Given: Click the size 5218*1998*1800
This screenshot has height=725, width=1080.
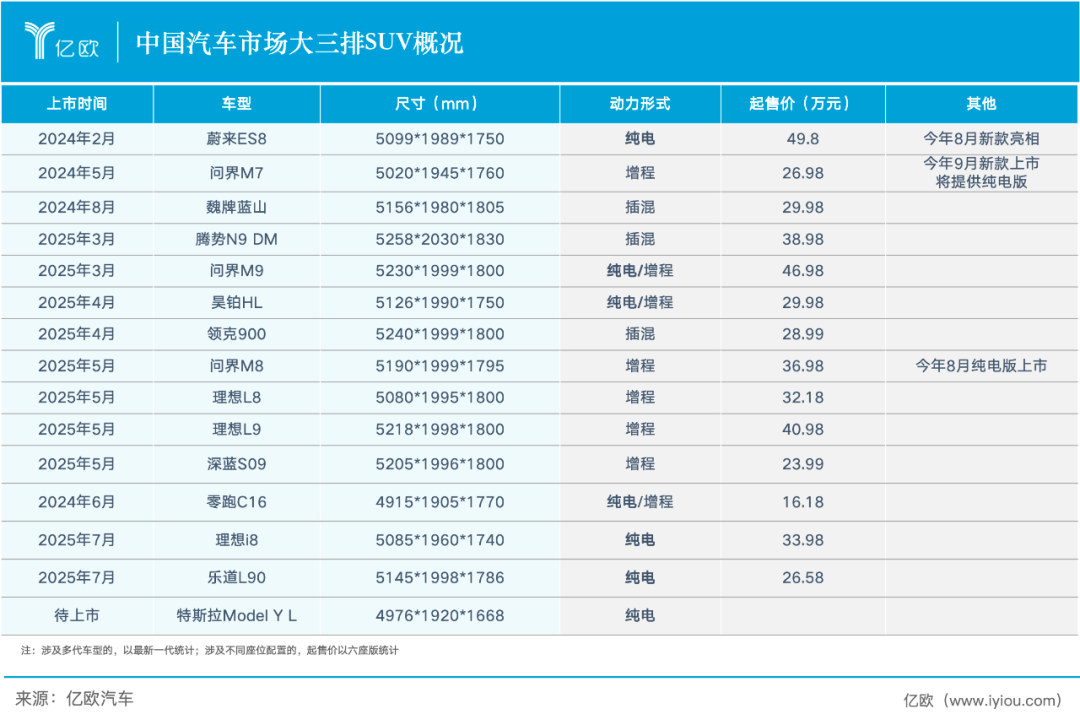Looking at the screenshot, I should click(x=439, y=429).
